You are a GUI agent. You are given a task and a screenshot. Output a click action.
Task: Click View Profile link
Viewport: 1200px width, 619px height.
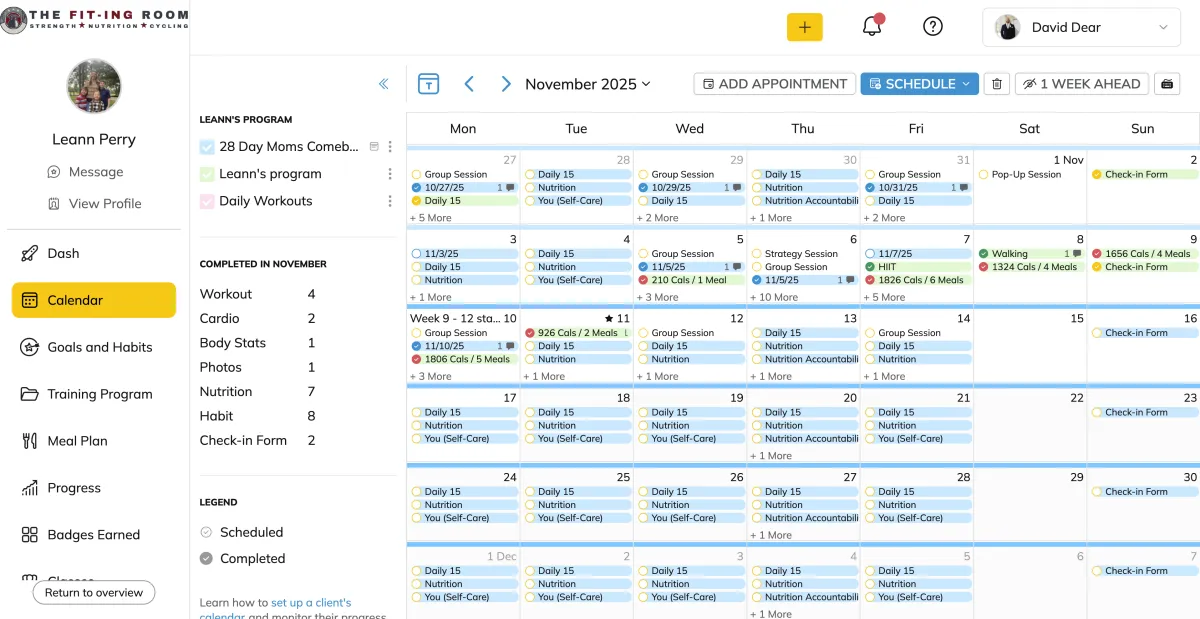click(95, 203)
